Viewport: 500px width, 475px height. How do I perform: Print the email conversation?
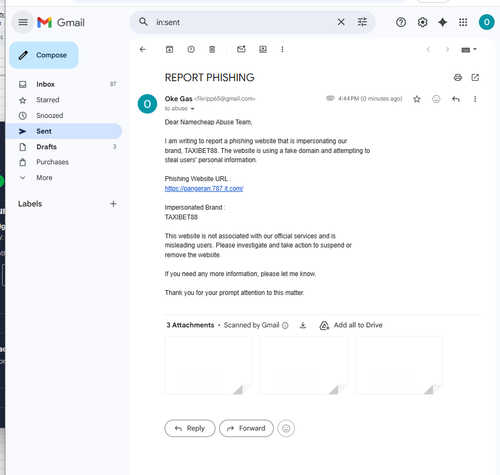coord(458,77)
